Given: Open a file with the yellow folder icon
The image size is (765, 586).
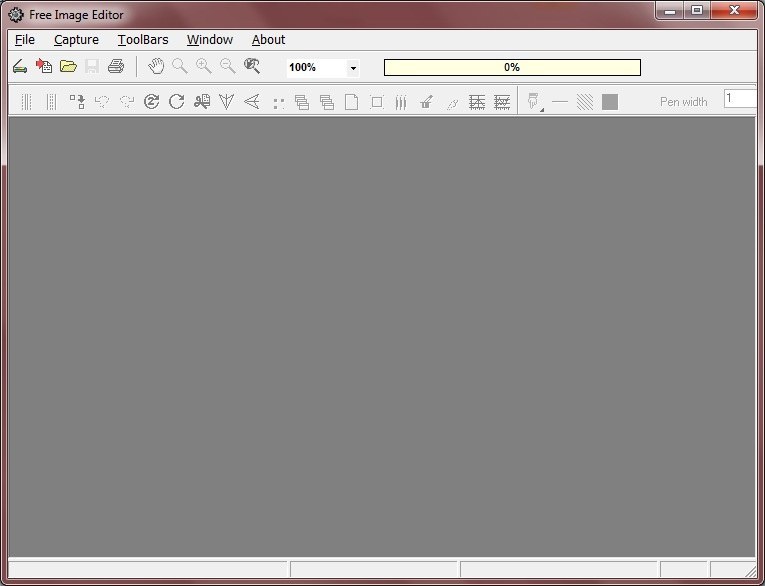Looking at the screenshot, I should 68,66.
